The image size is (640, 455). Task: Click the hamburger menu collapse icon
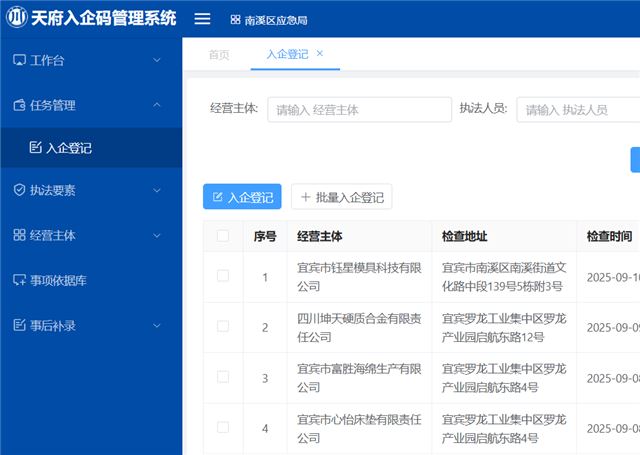tap(202, 19)
